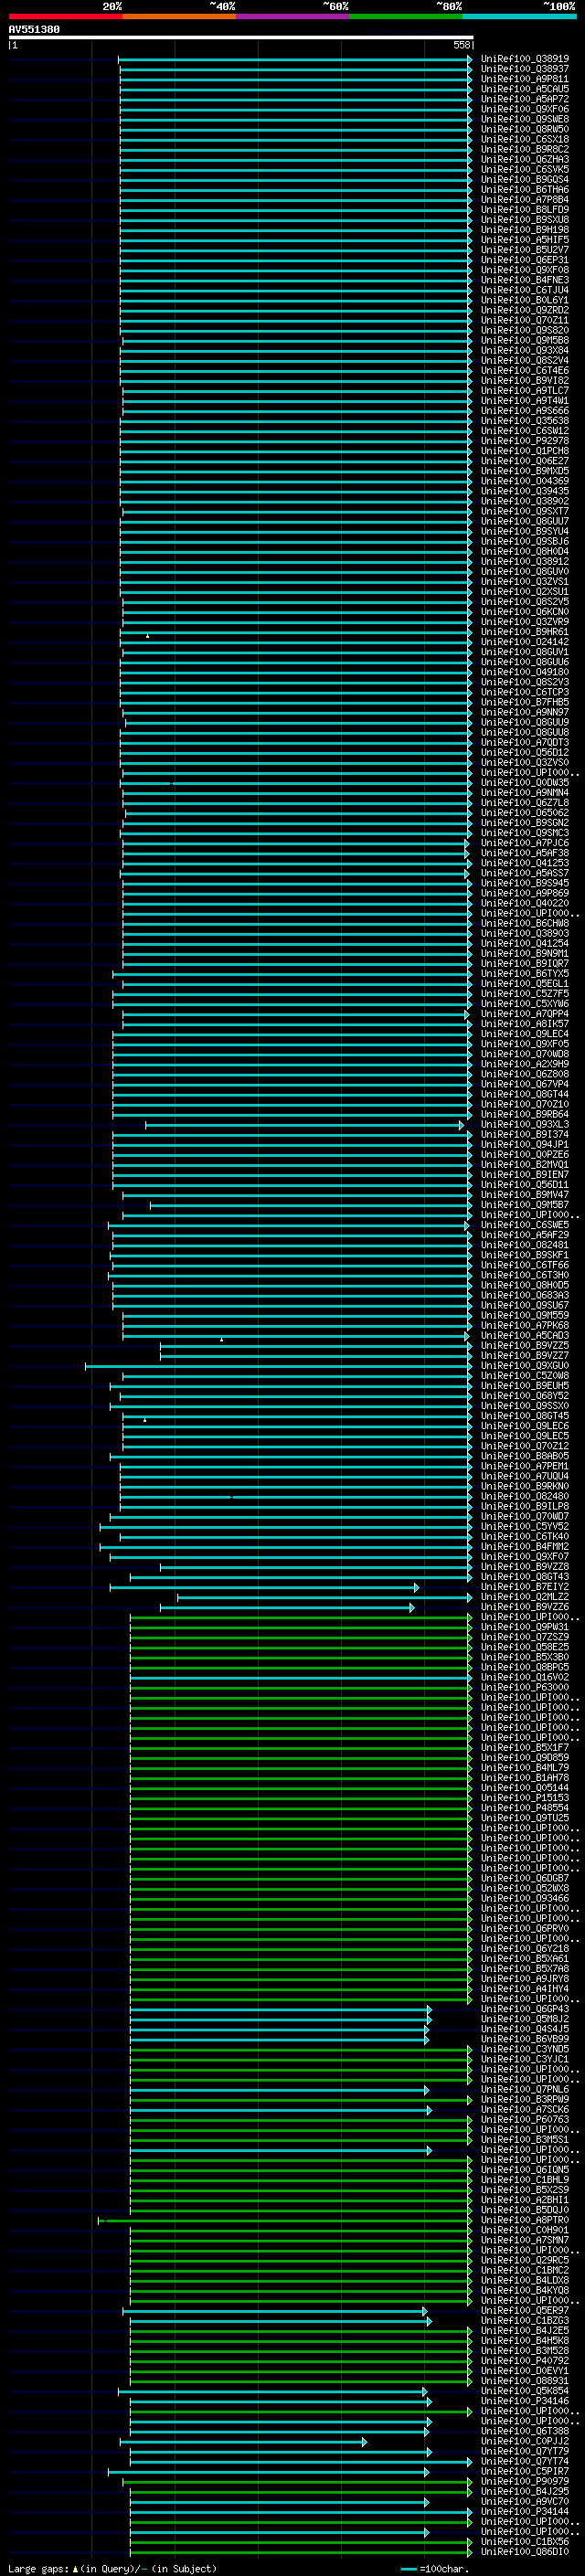
Task: Open hit UniRef100_P34144
Action: pos(525,2512)
